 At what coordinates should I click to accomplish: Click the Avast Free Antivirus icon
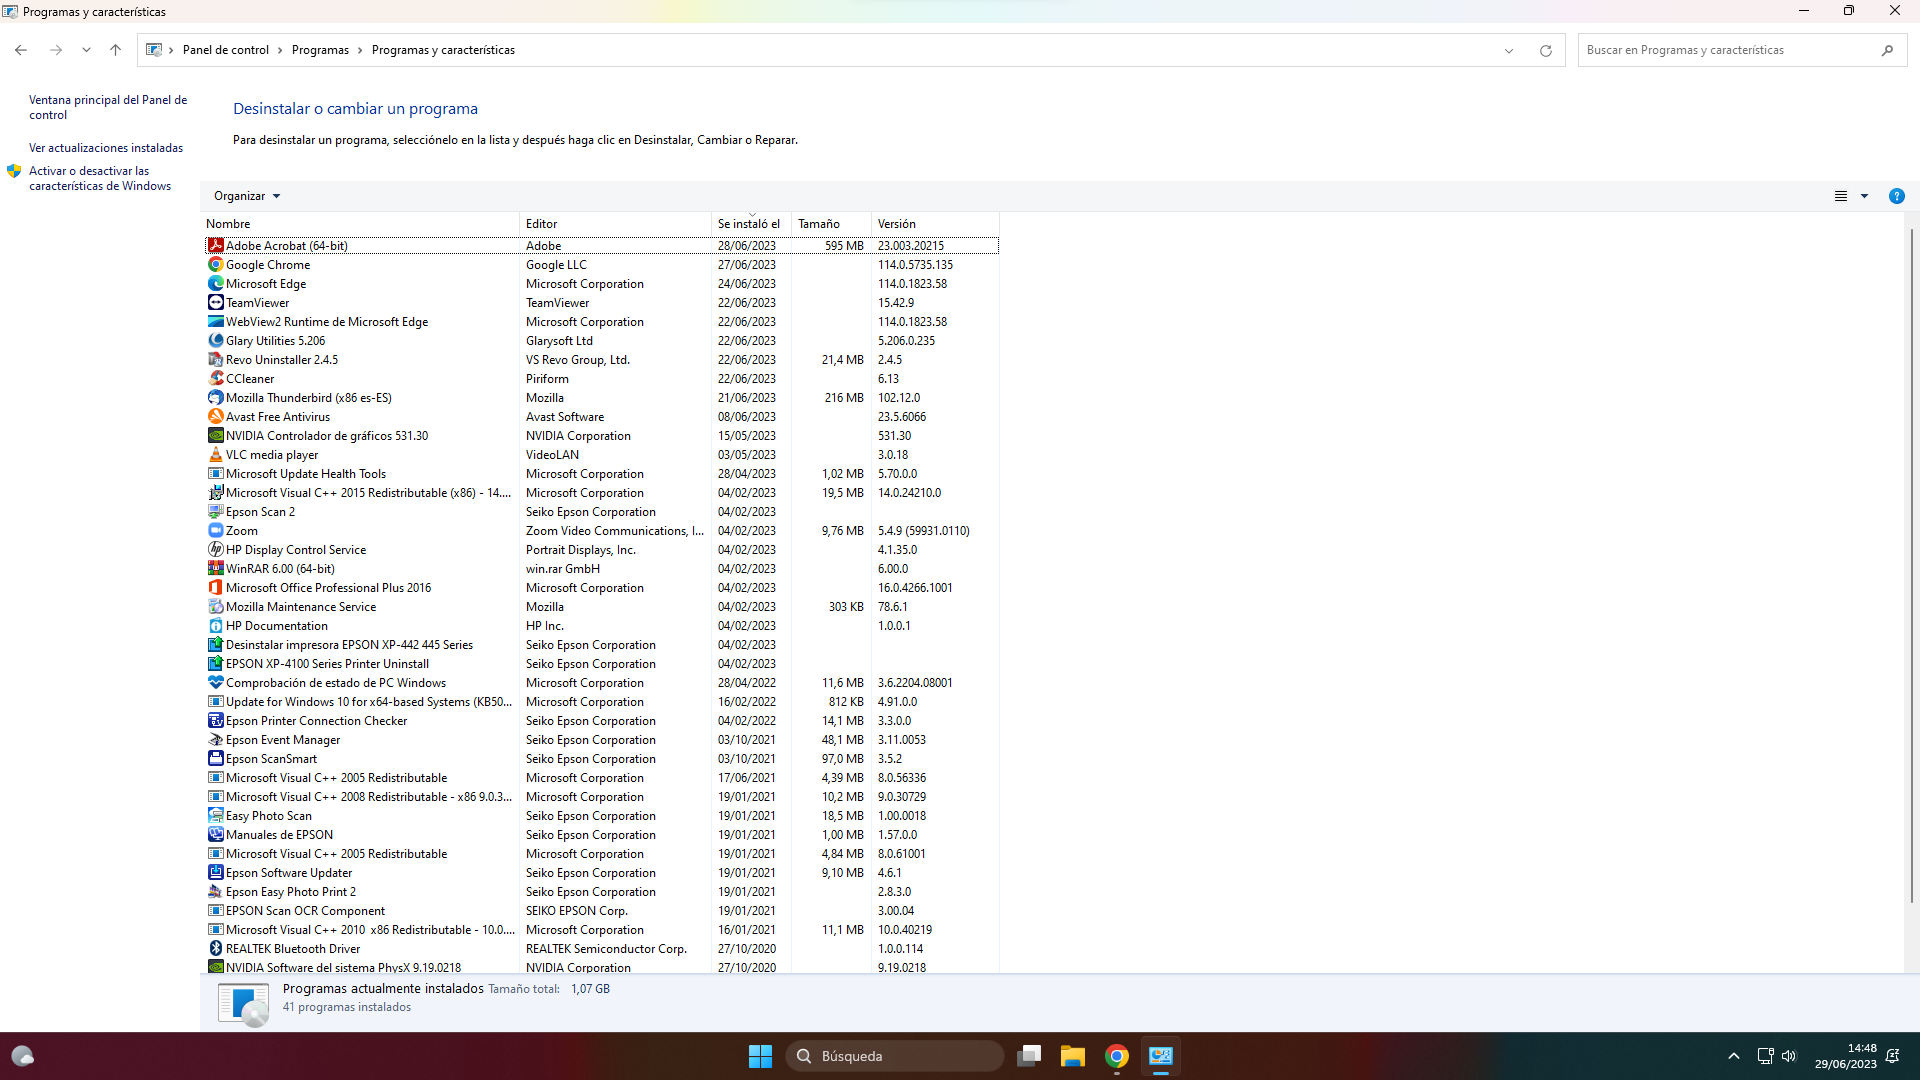point(215,417)
